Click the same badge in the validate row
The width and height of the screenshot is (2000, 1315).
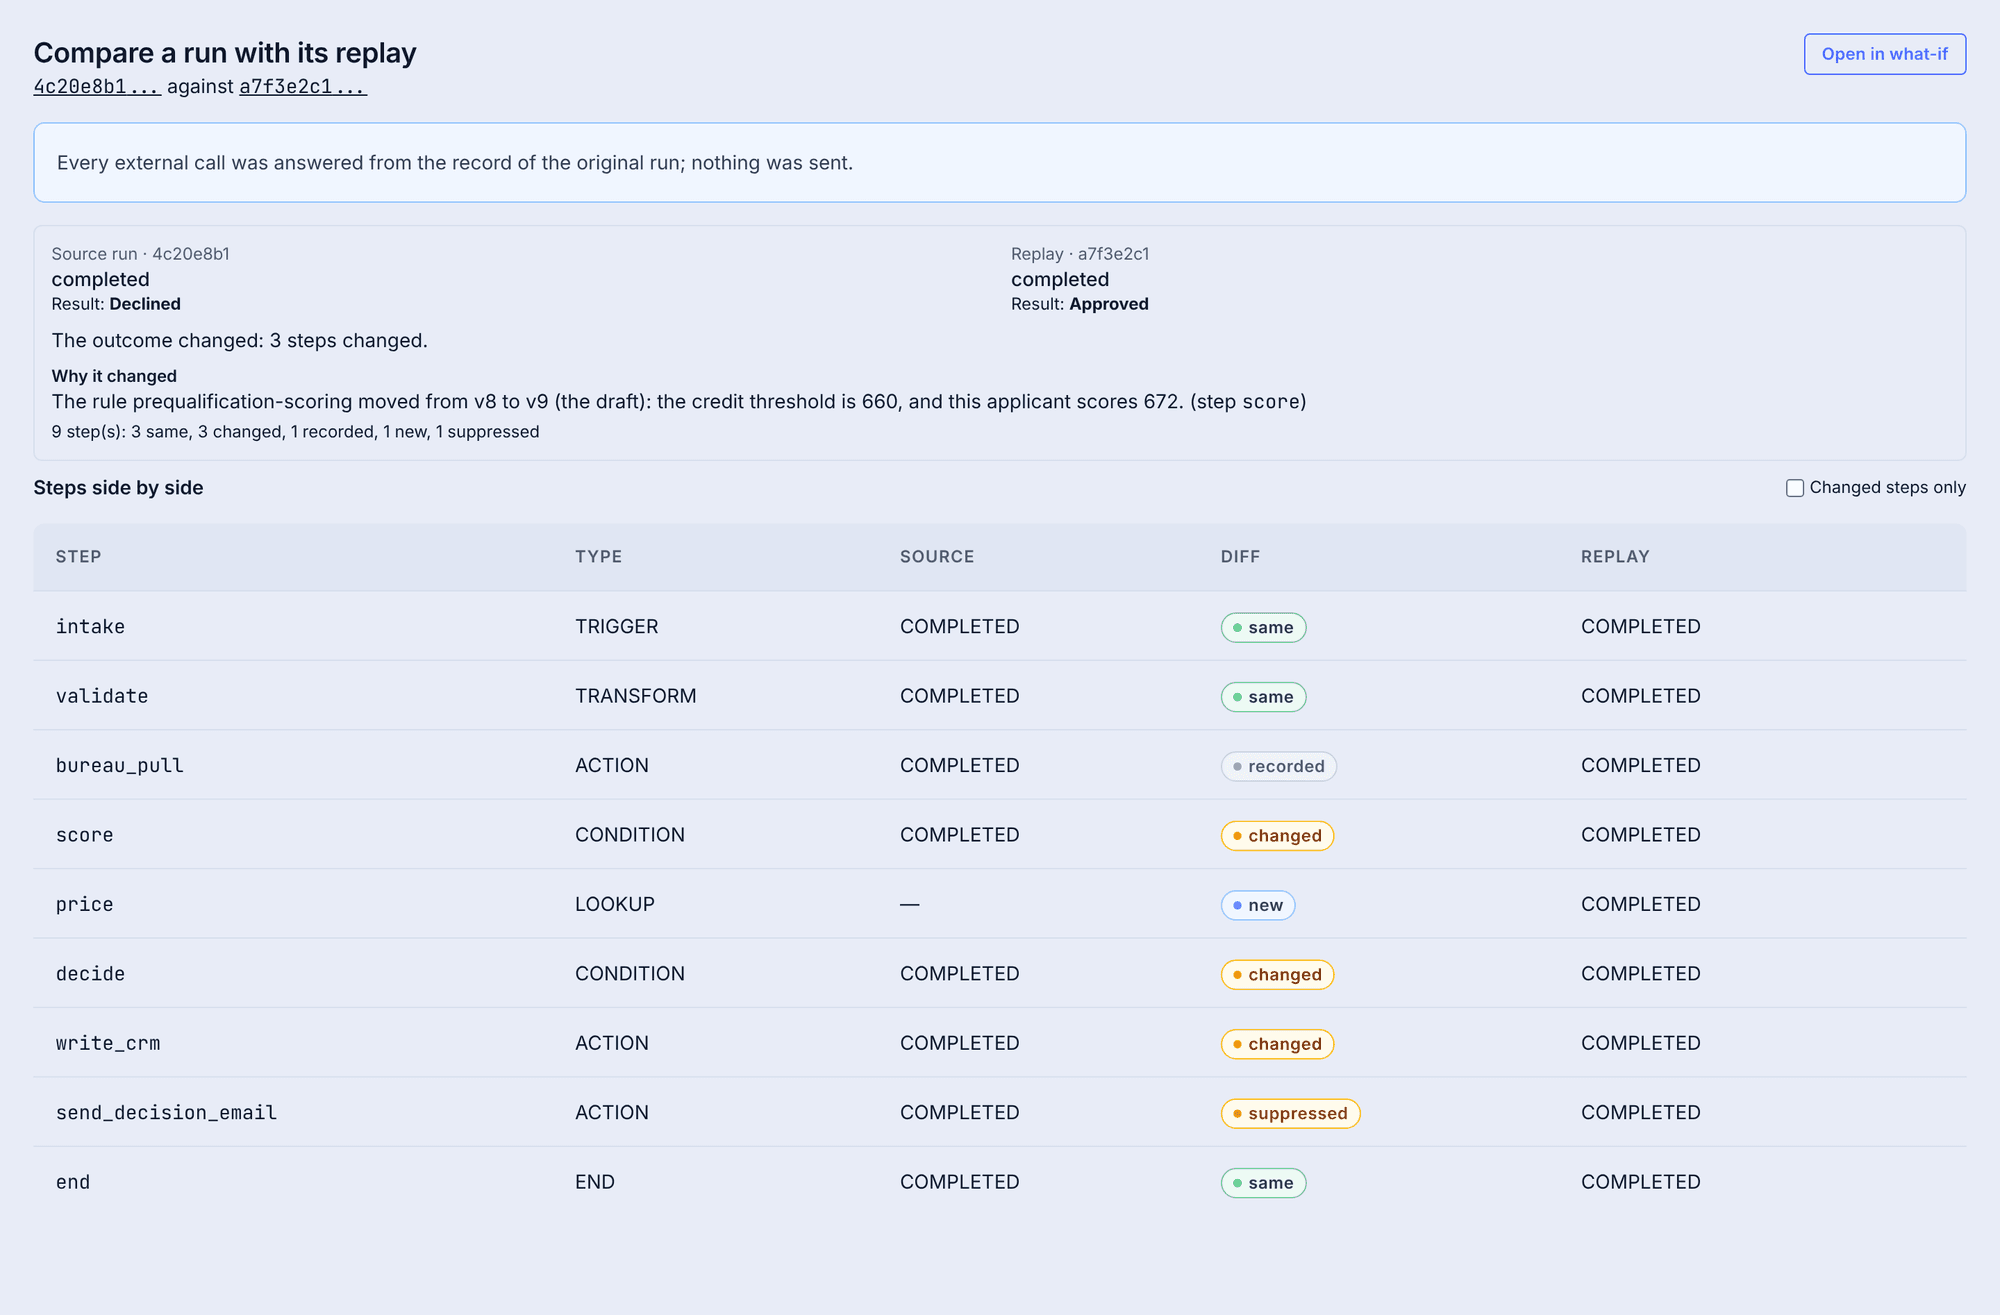(x=1263, y=697)
